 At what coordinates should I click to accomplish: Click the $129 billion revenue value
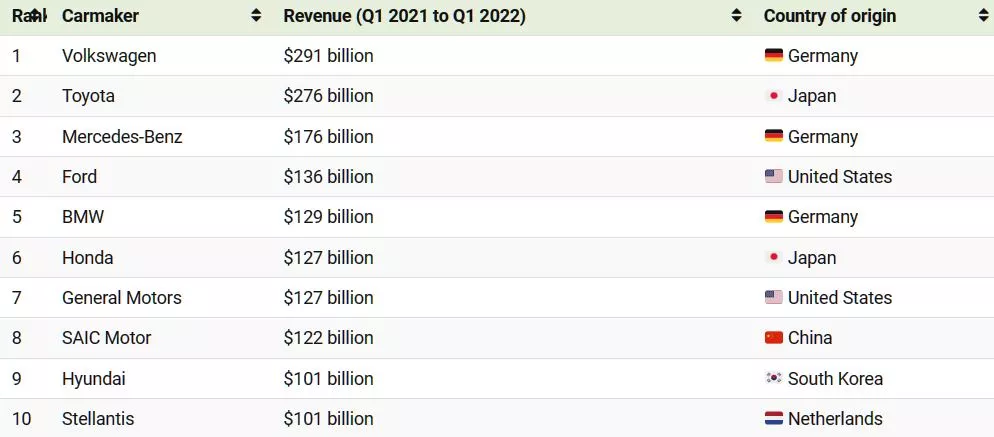[x=328, y=217]
